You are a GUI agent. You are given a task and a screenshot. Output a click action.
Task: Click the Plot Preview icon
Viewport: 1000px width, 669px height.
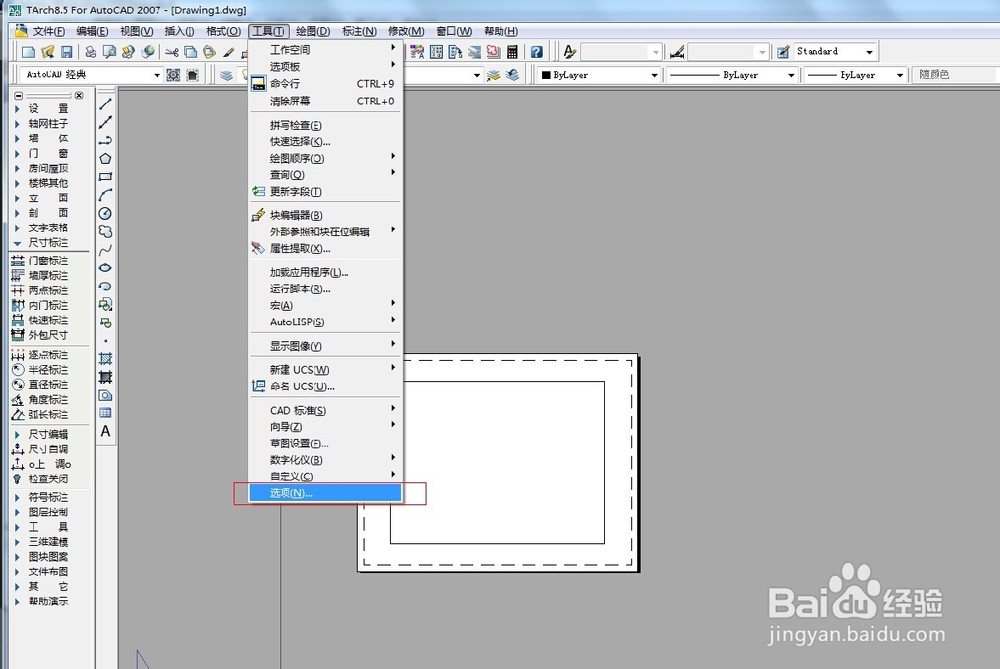(109, 52)
